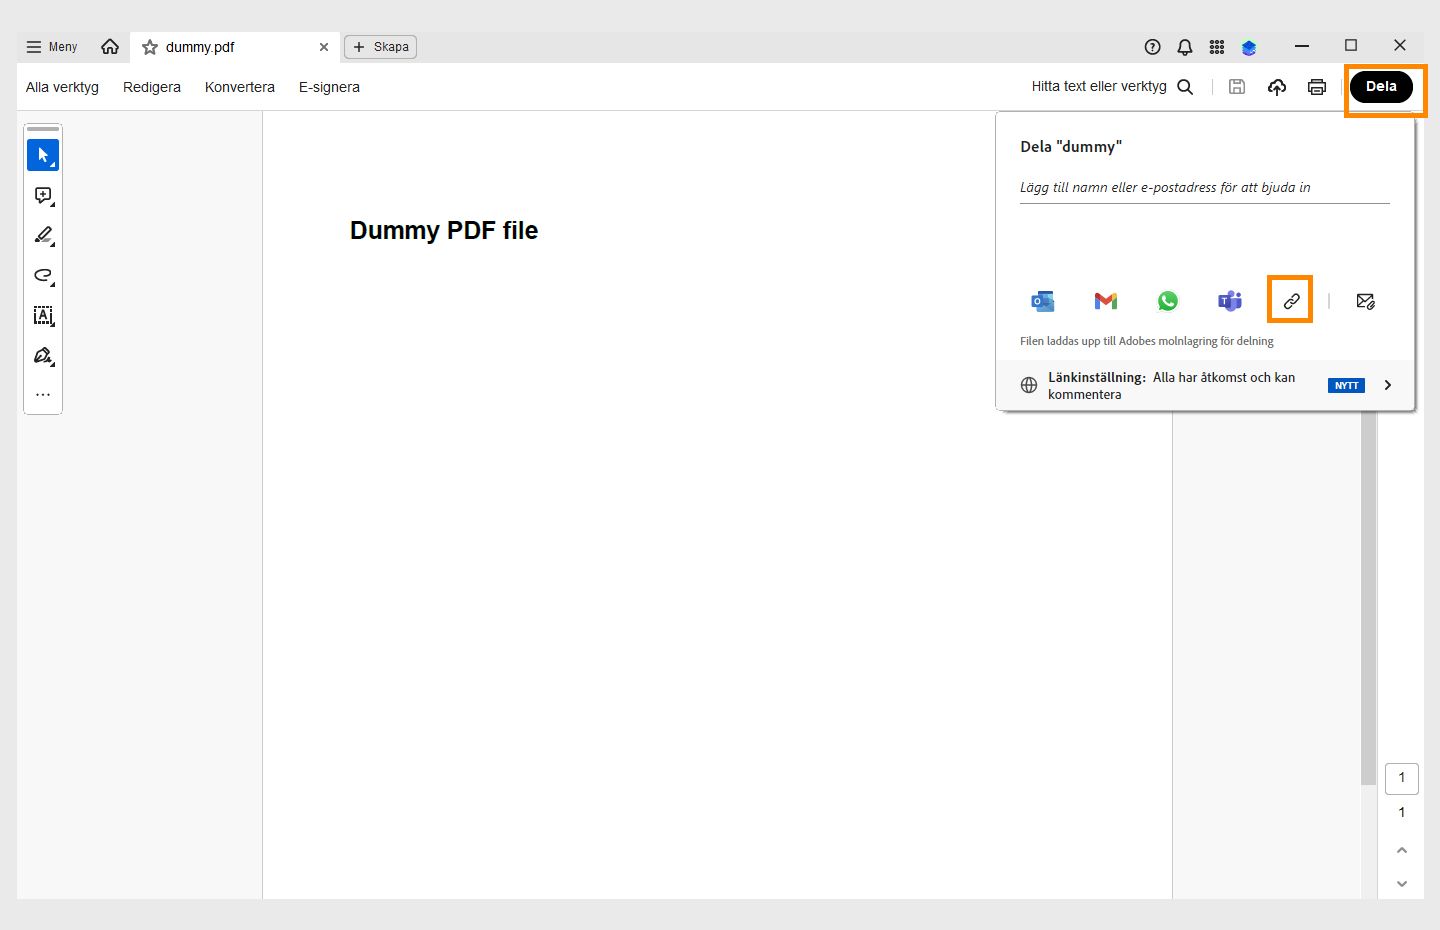Show more tools with ellipsis
The width and height of the screenshot is (1440, 930).
pos(43,395)
